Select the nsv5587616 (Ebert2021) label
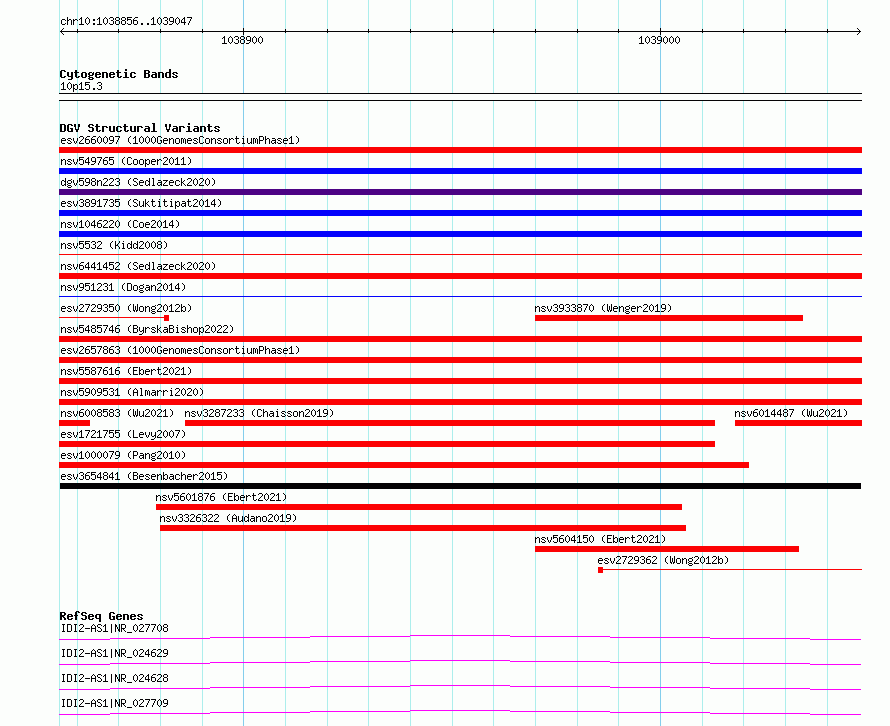890x726 pixels. click(126, 371)
